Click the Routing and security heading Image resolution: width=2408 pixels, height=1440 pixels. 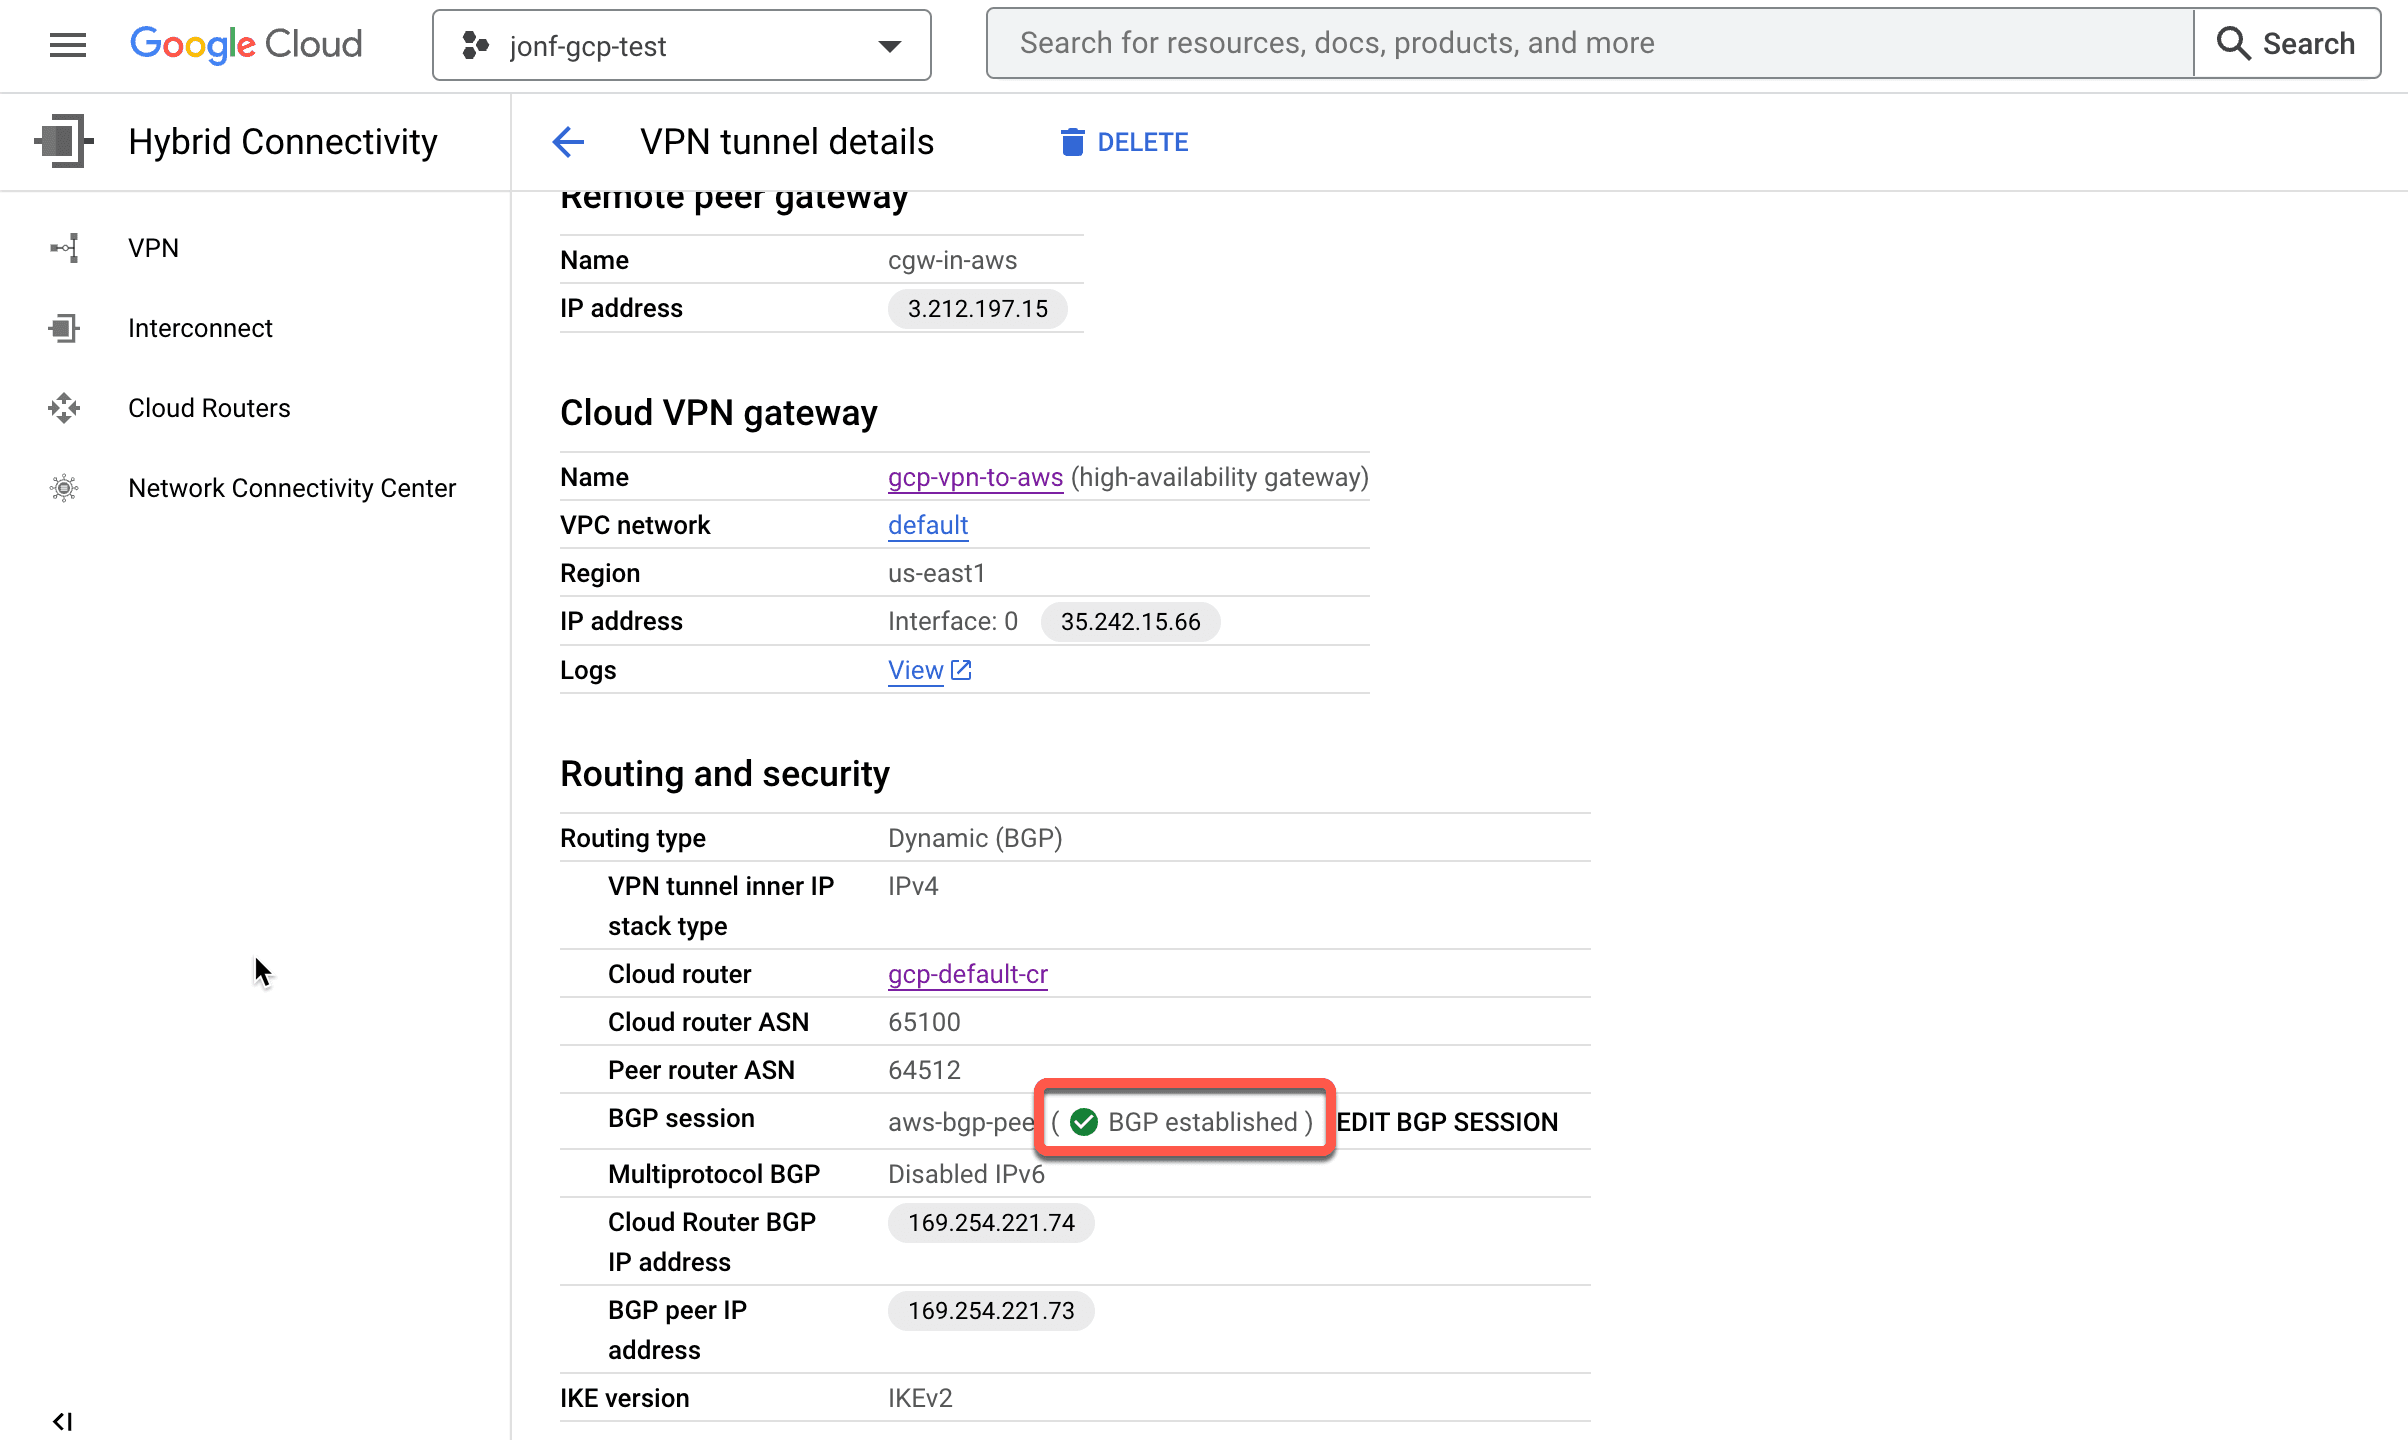(724, 774)
